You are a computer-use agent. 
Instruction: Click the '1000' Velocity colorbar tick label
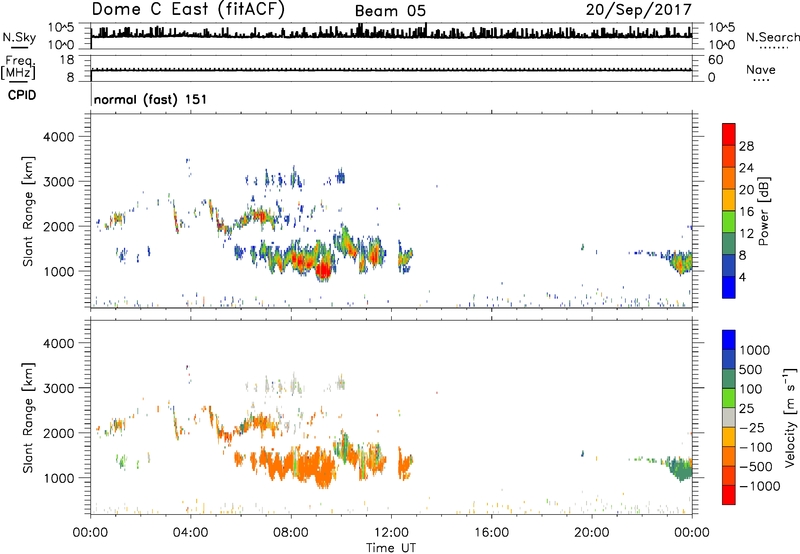[755, 350]
